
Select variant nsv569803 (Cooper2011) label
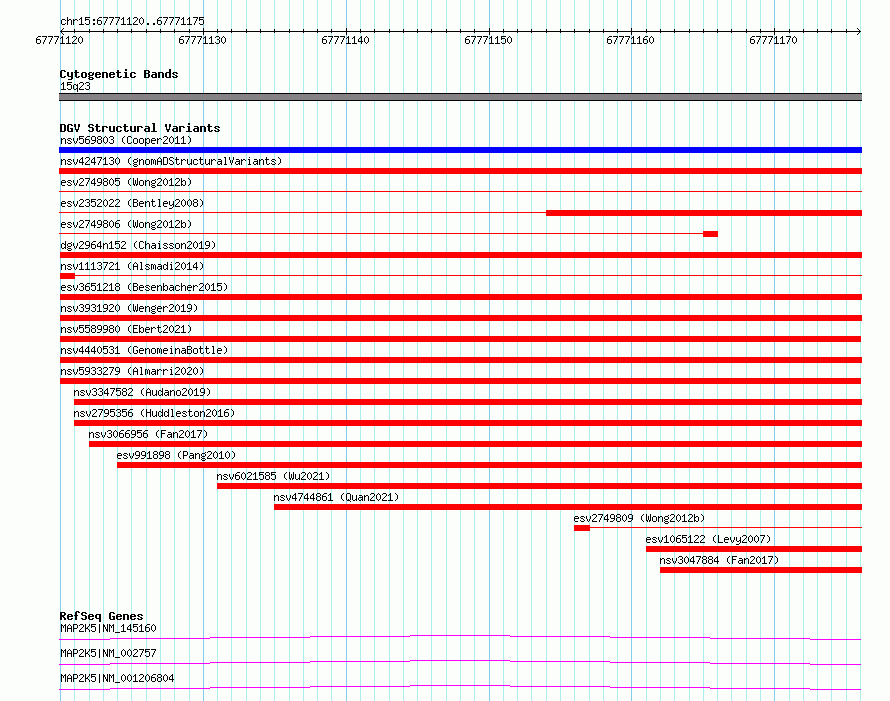point(126,140)
